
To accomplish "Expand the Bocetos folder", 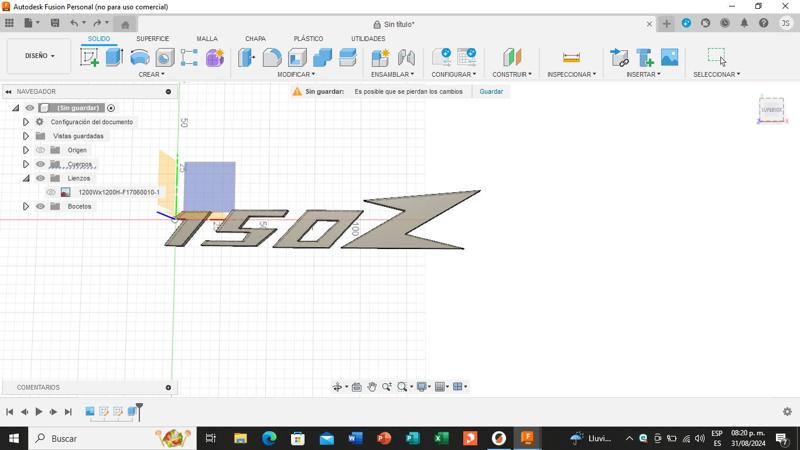I will tap(26, 206).
